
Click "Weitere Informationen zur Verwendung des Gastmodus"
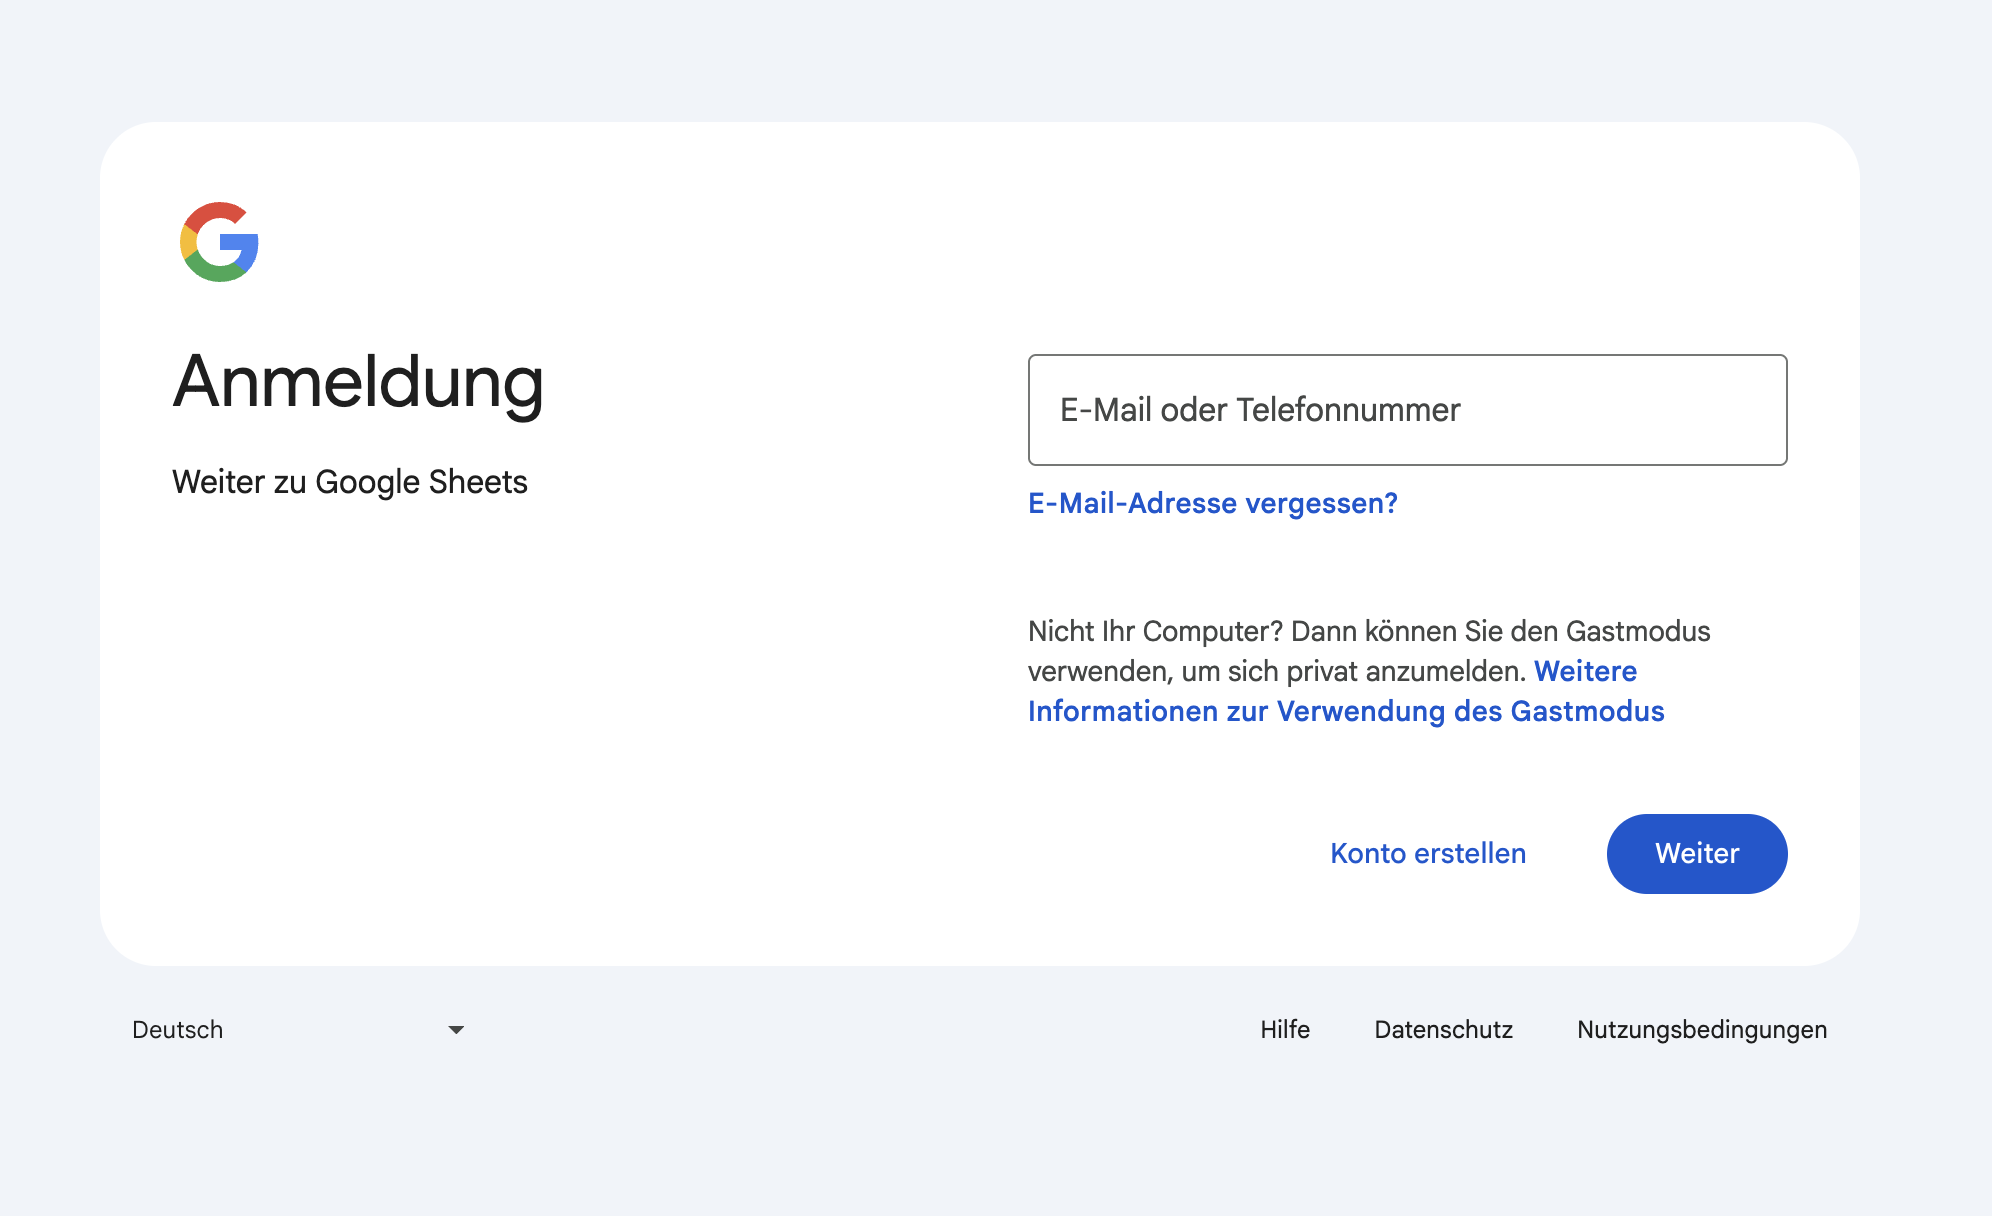click(1346, 691)
